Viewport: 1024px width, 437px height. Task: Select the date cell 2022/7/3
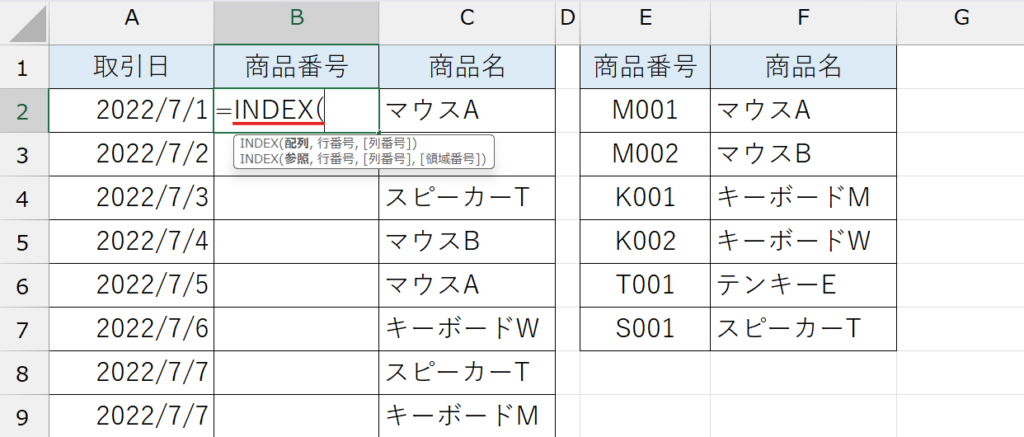pos(131,199)
